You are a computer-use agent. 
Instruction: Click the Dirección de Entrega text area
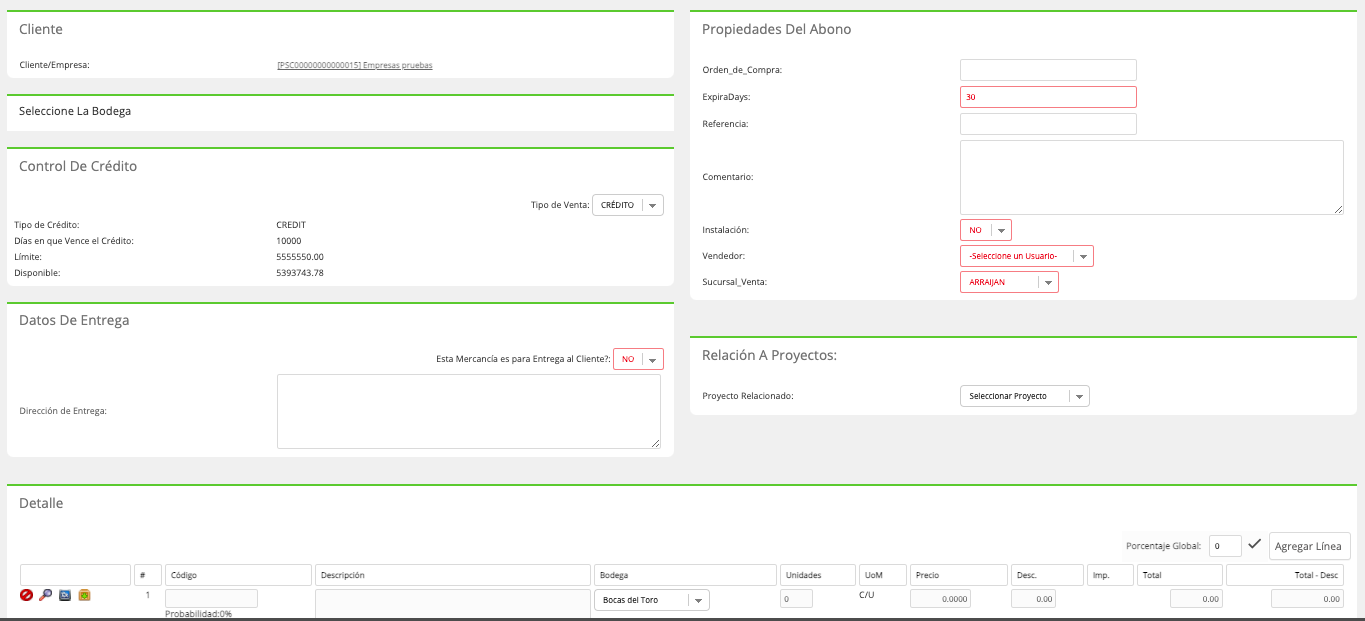[x=469, y=411]
